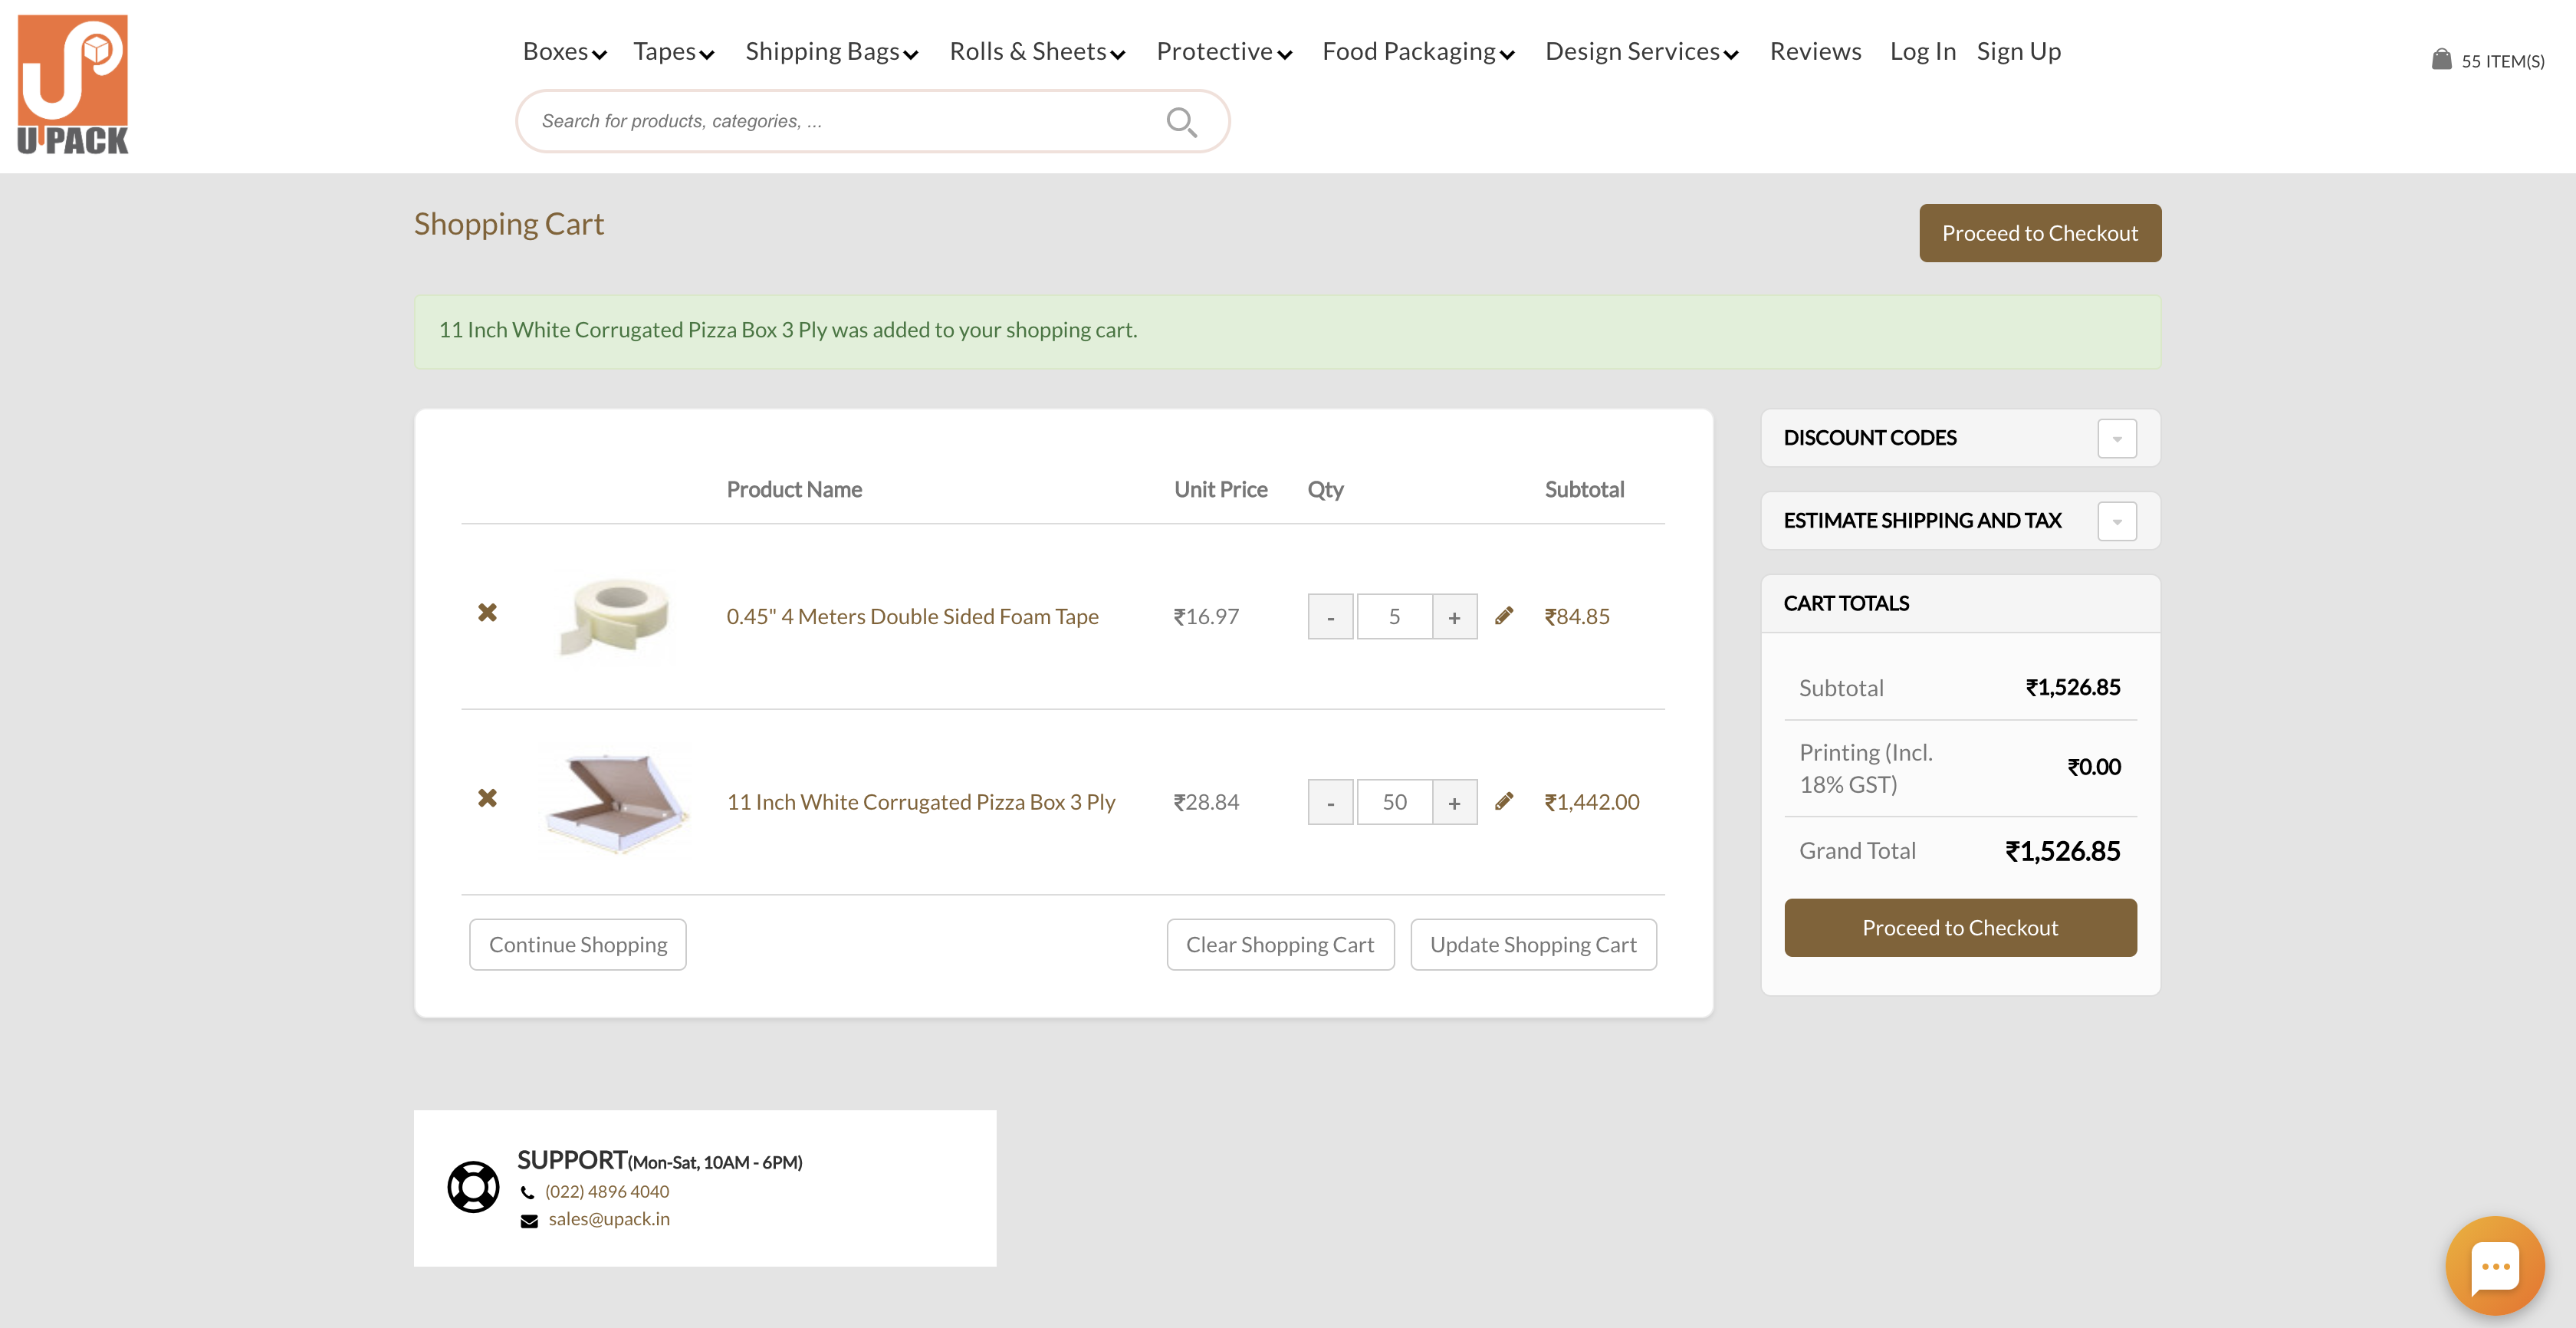Increase Foam Tape quantity with plus

(1454, 617)
